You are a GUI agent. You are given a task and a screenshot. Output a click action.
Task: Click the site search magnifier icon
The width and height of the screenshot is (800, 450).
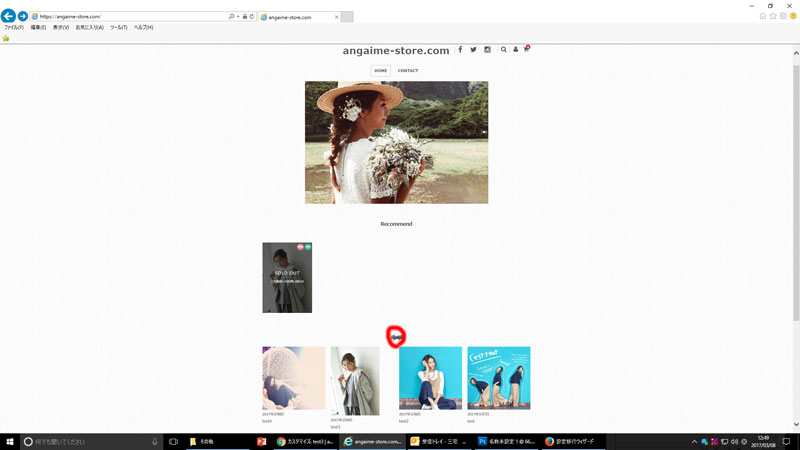coord(504,49)
